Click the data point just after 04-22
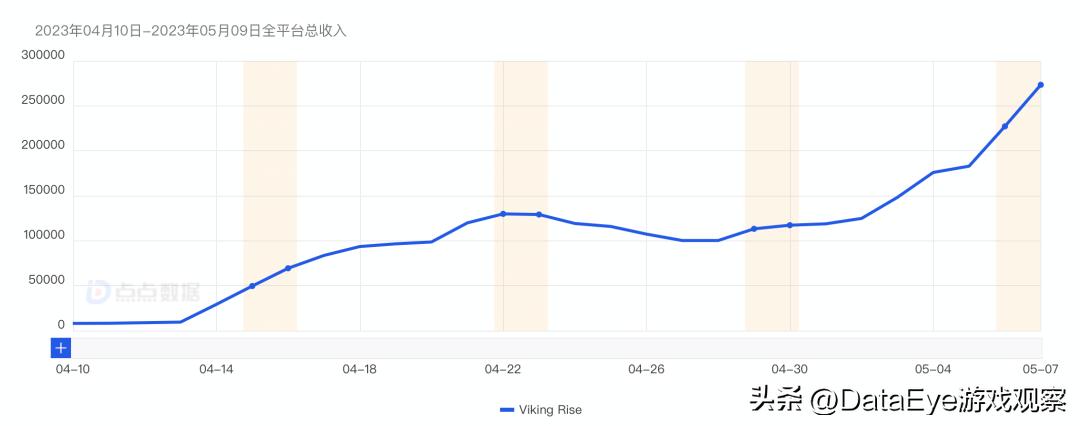Screen dimensions: 1080x426 click(539, 214)
